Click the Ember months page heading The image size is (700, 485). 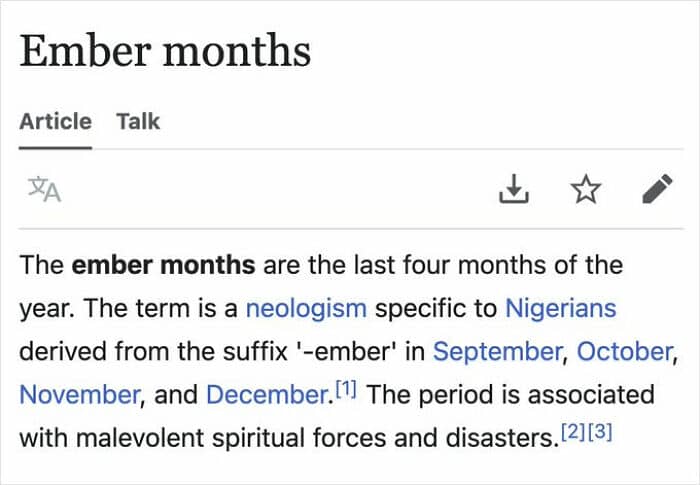click(x=165, y=51)
